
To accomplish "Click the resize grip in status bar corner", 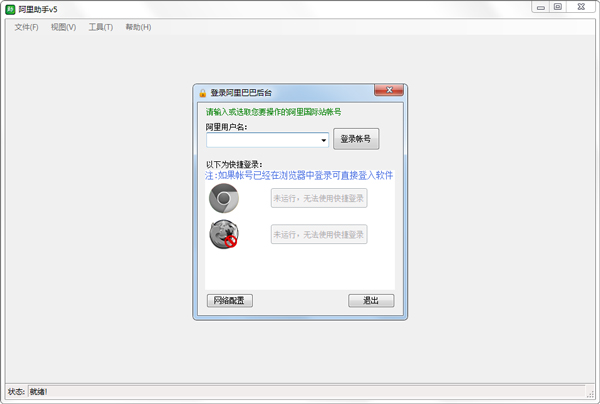I will click(x=591, y=396).
